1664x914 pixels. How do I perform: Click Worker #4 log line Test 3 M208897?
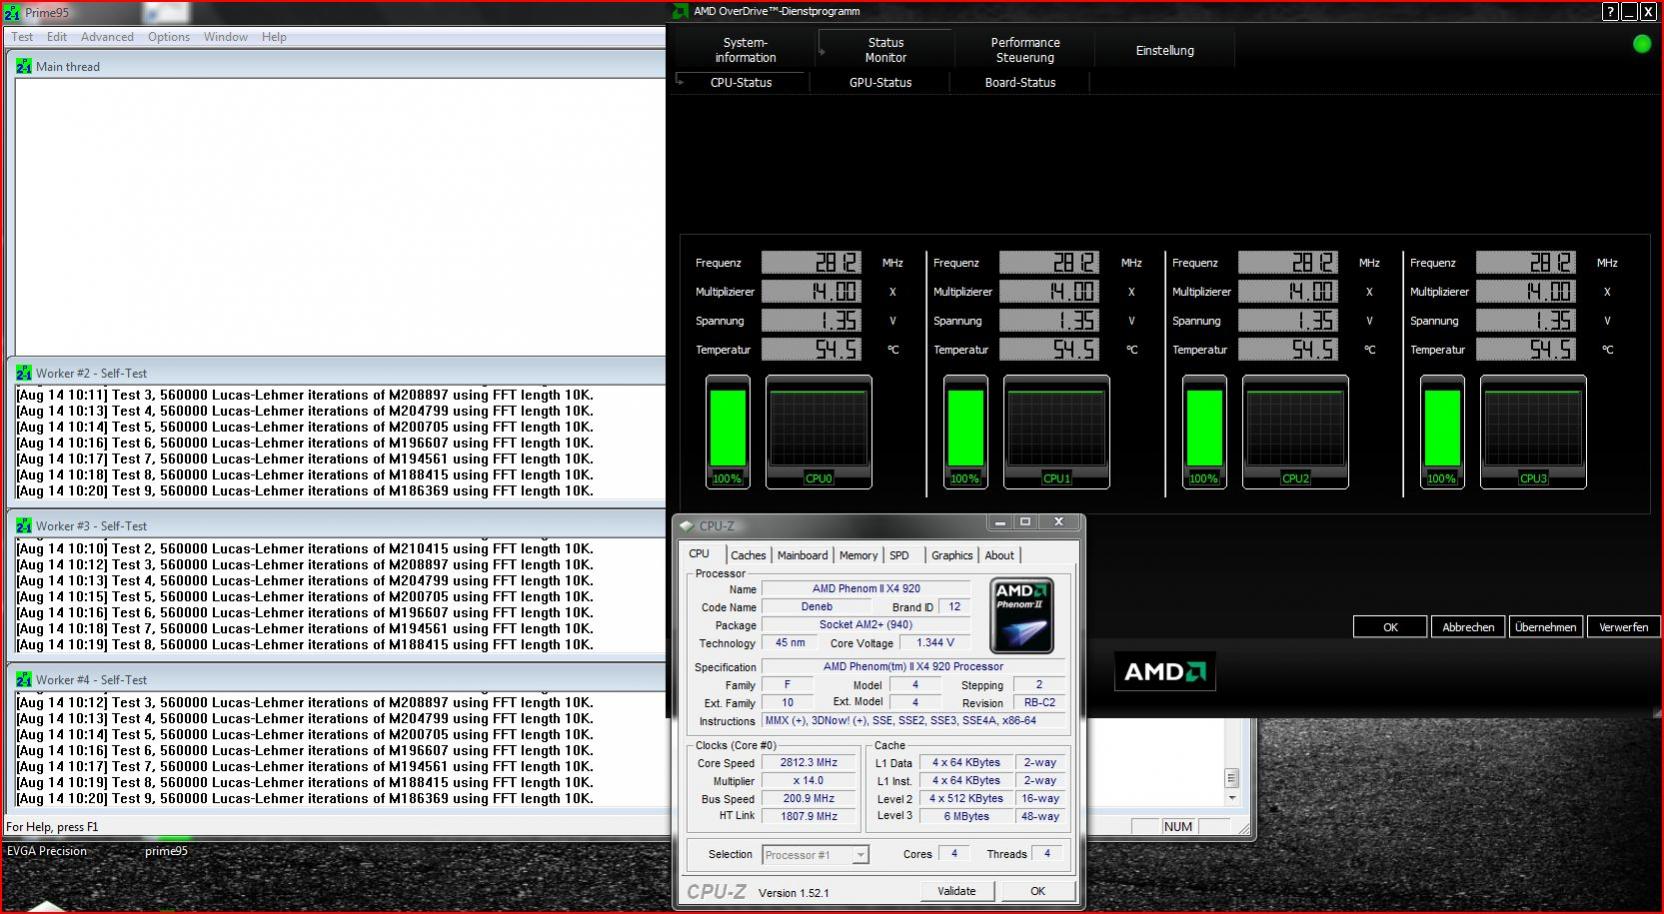point(305,703)
